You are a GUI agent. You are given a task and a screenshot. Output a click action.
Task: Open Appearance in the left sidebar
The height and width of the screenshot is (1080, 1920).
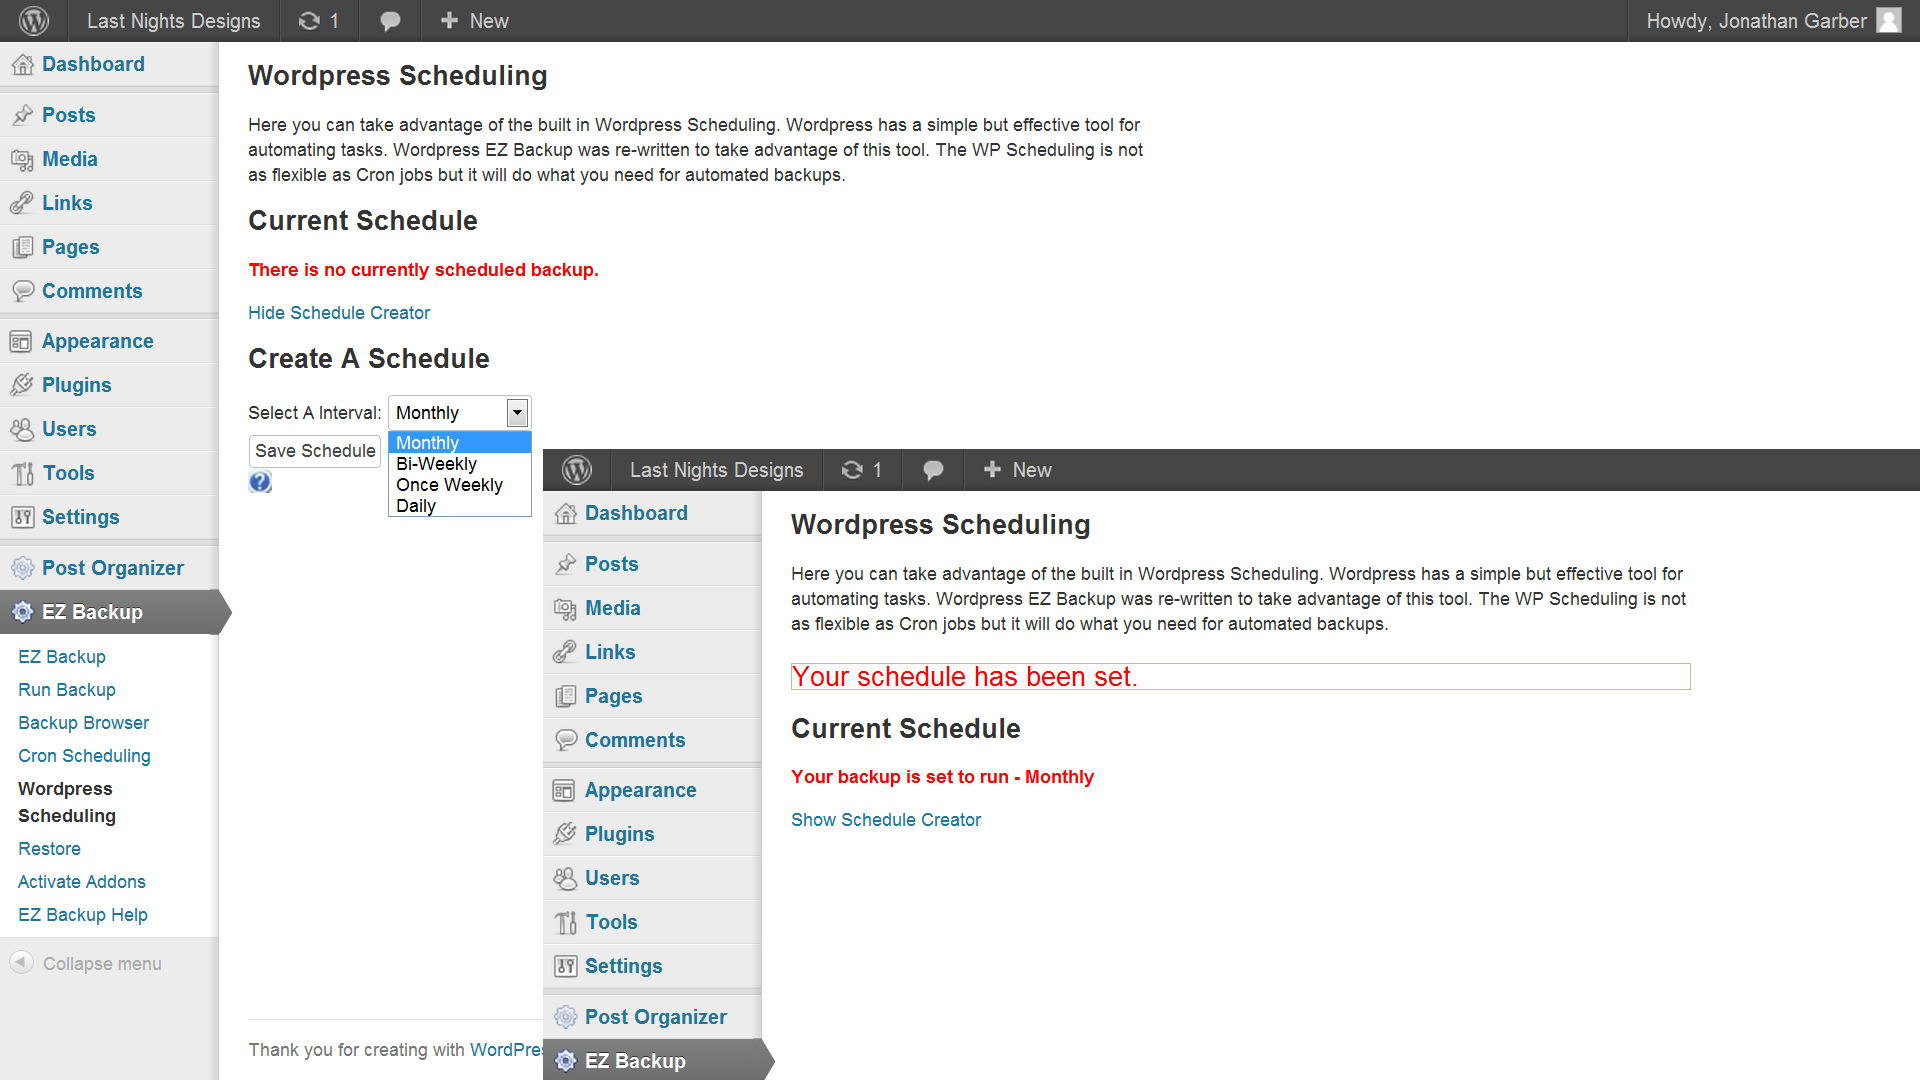tap(98, 341)
